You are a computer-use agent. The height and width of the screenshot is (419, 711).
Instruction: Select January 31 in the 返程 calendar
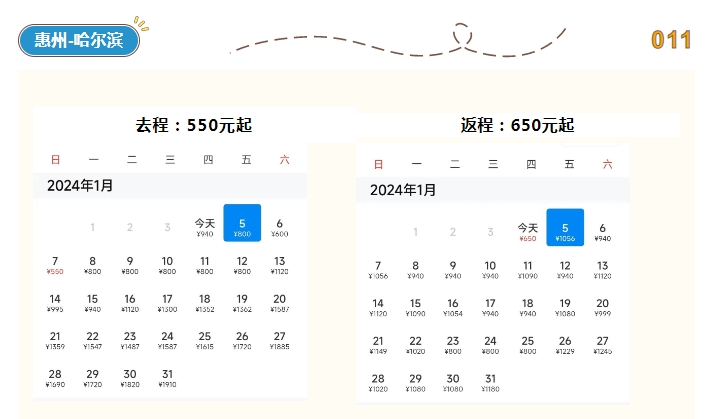(490, 382)
